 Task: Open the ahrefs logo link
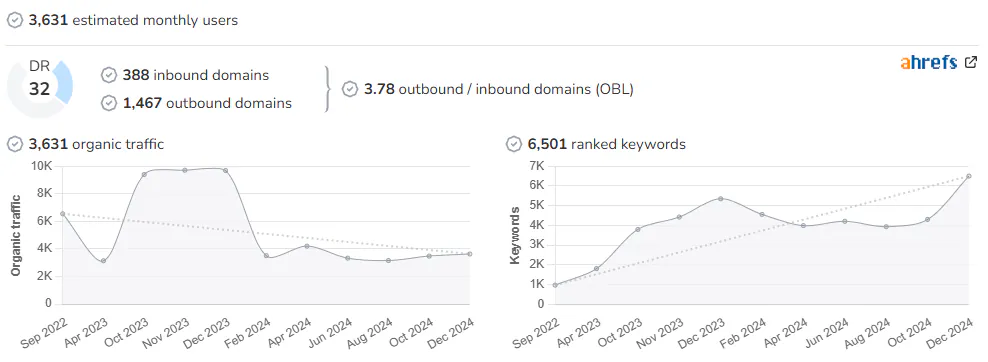(929, 62)
